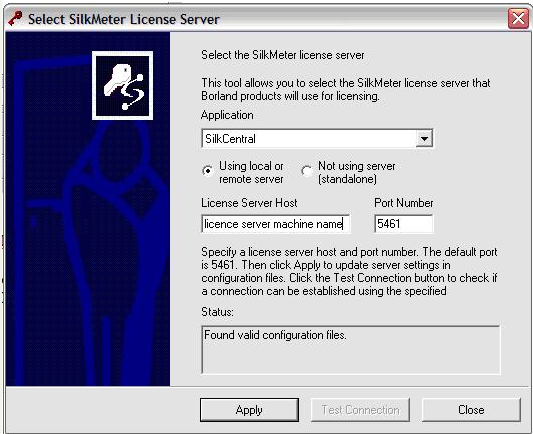Click the License Server Host label
The image size is (533, 434).
249,203
